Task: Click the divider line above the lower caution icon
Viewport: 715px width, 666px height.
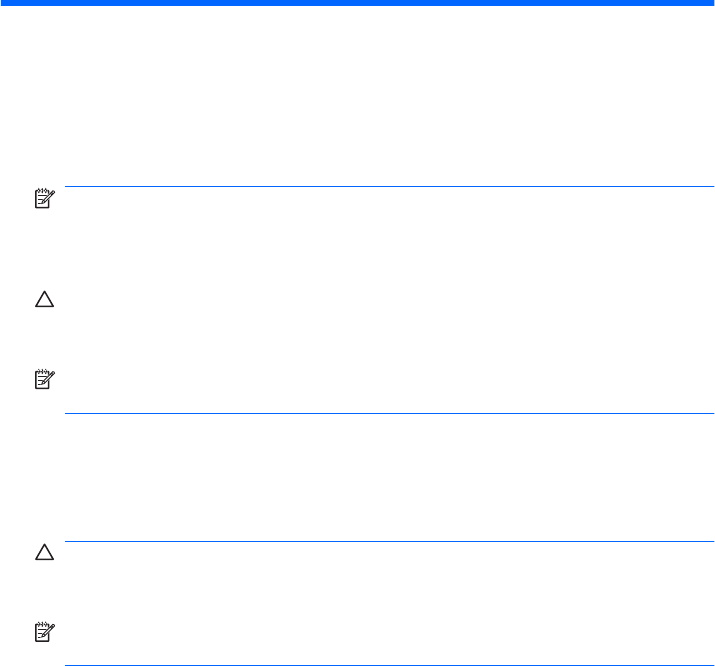Action: (388, 542)
